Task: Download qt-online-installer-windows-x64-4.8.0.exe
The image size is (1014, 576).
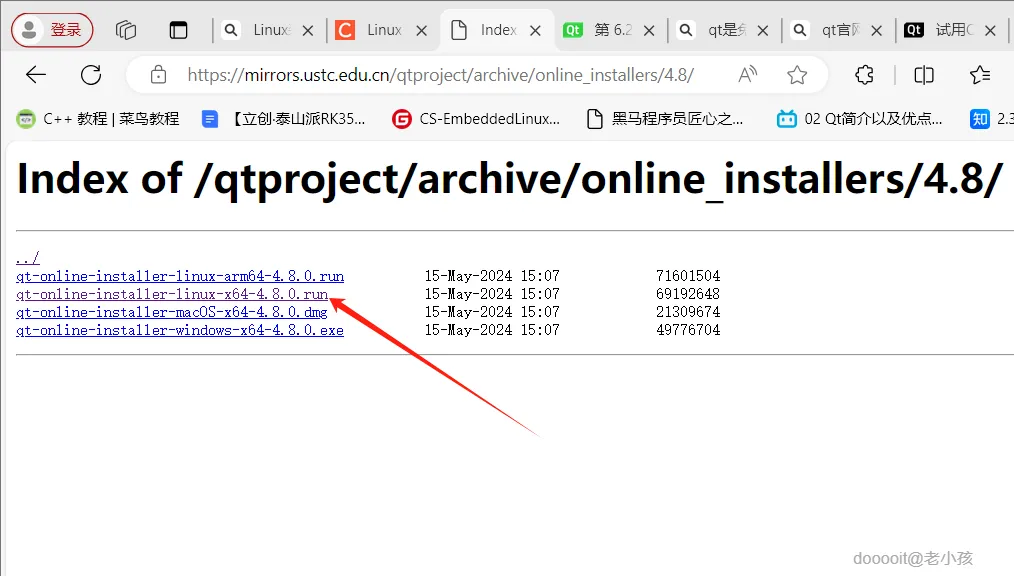Action: [x=180, y=330]
